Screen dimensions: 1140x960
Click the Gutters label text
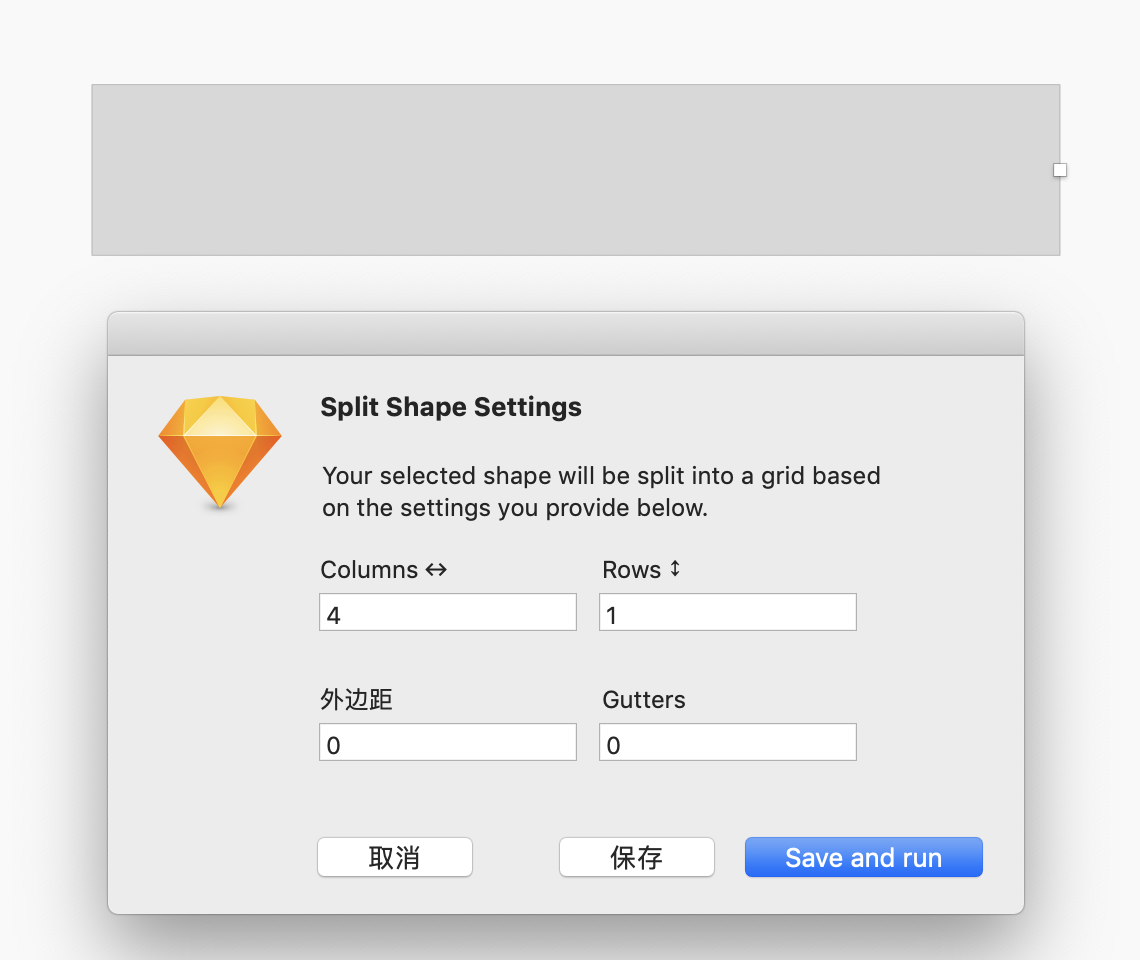(x=644, y=700)
